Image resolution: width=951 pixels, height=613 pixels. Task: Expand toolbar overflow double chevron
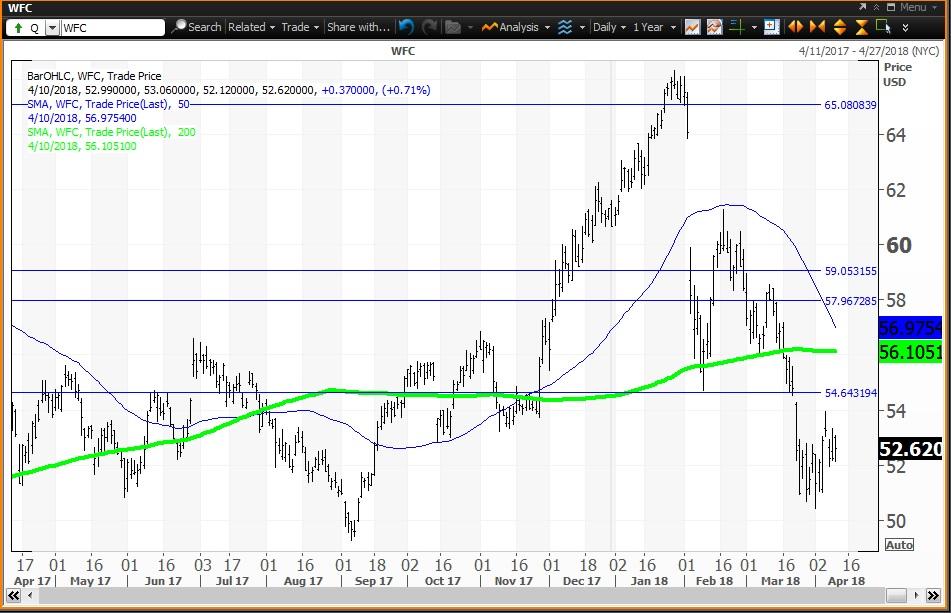click(x=906, y=27)
